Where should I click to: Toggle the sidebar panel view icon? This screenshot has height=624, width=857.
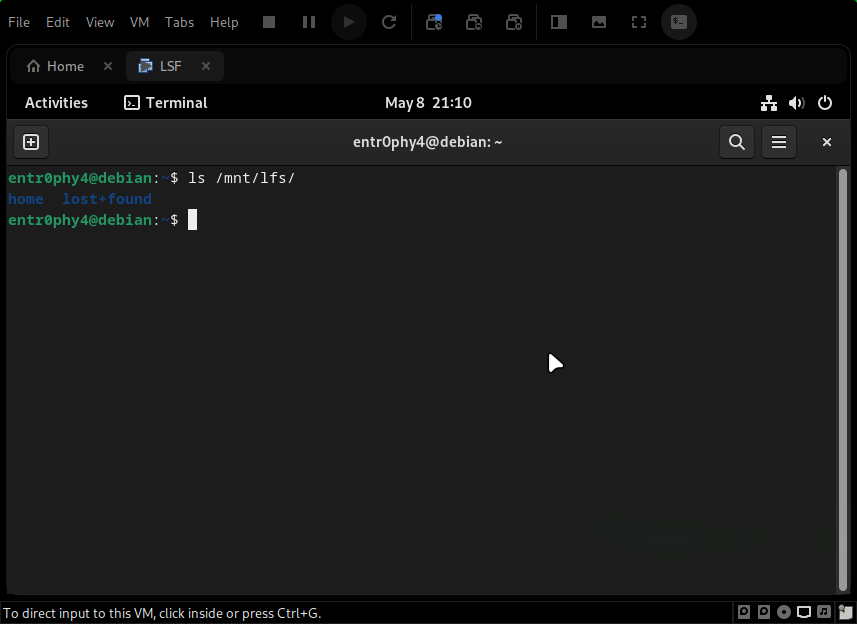559,22
